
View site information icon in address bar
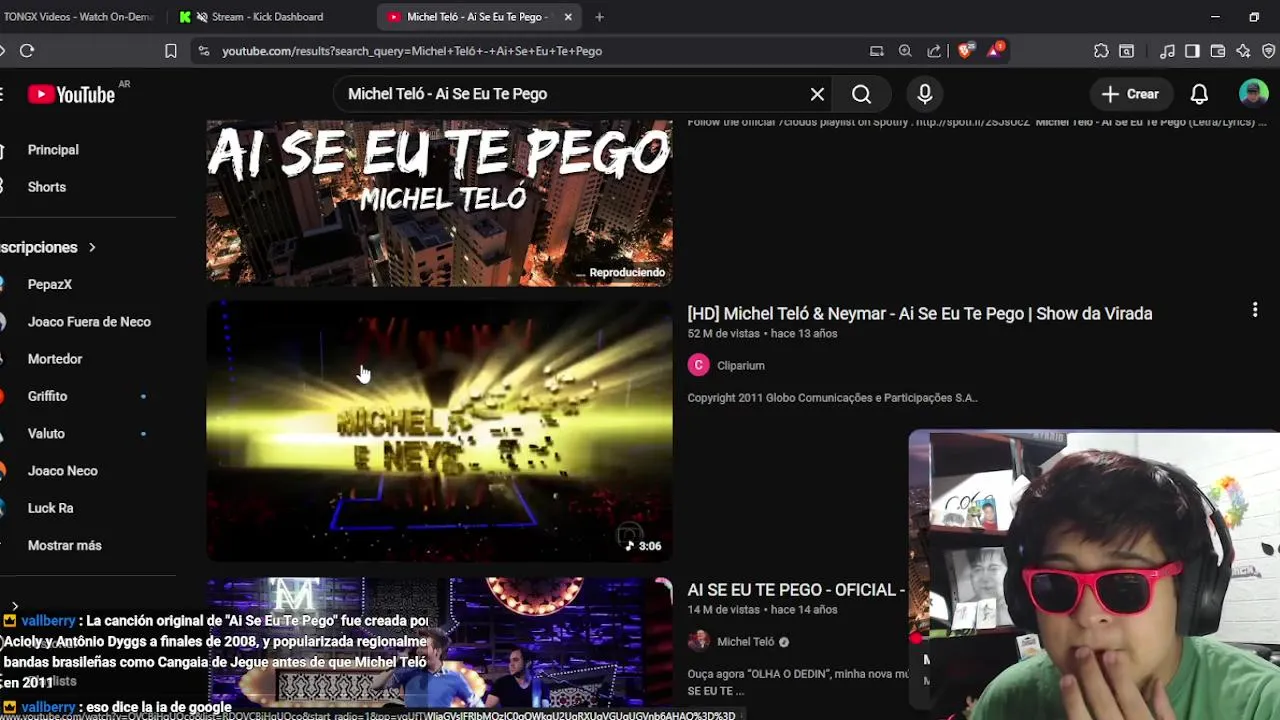[x=204, y=51]
